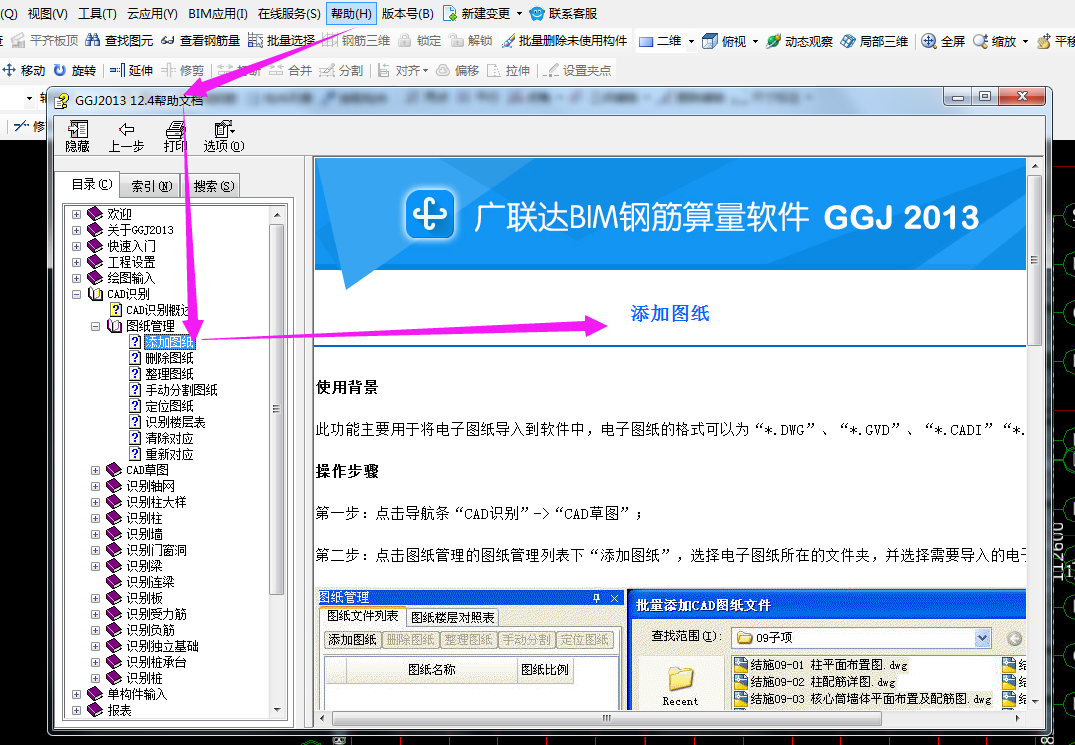Open 云应用(Y) menu
Screen dimensions: 1075x745
point(152,14)
